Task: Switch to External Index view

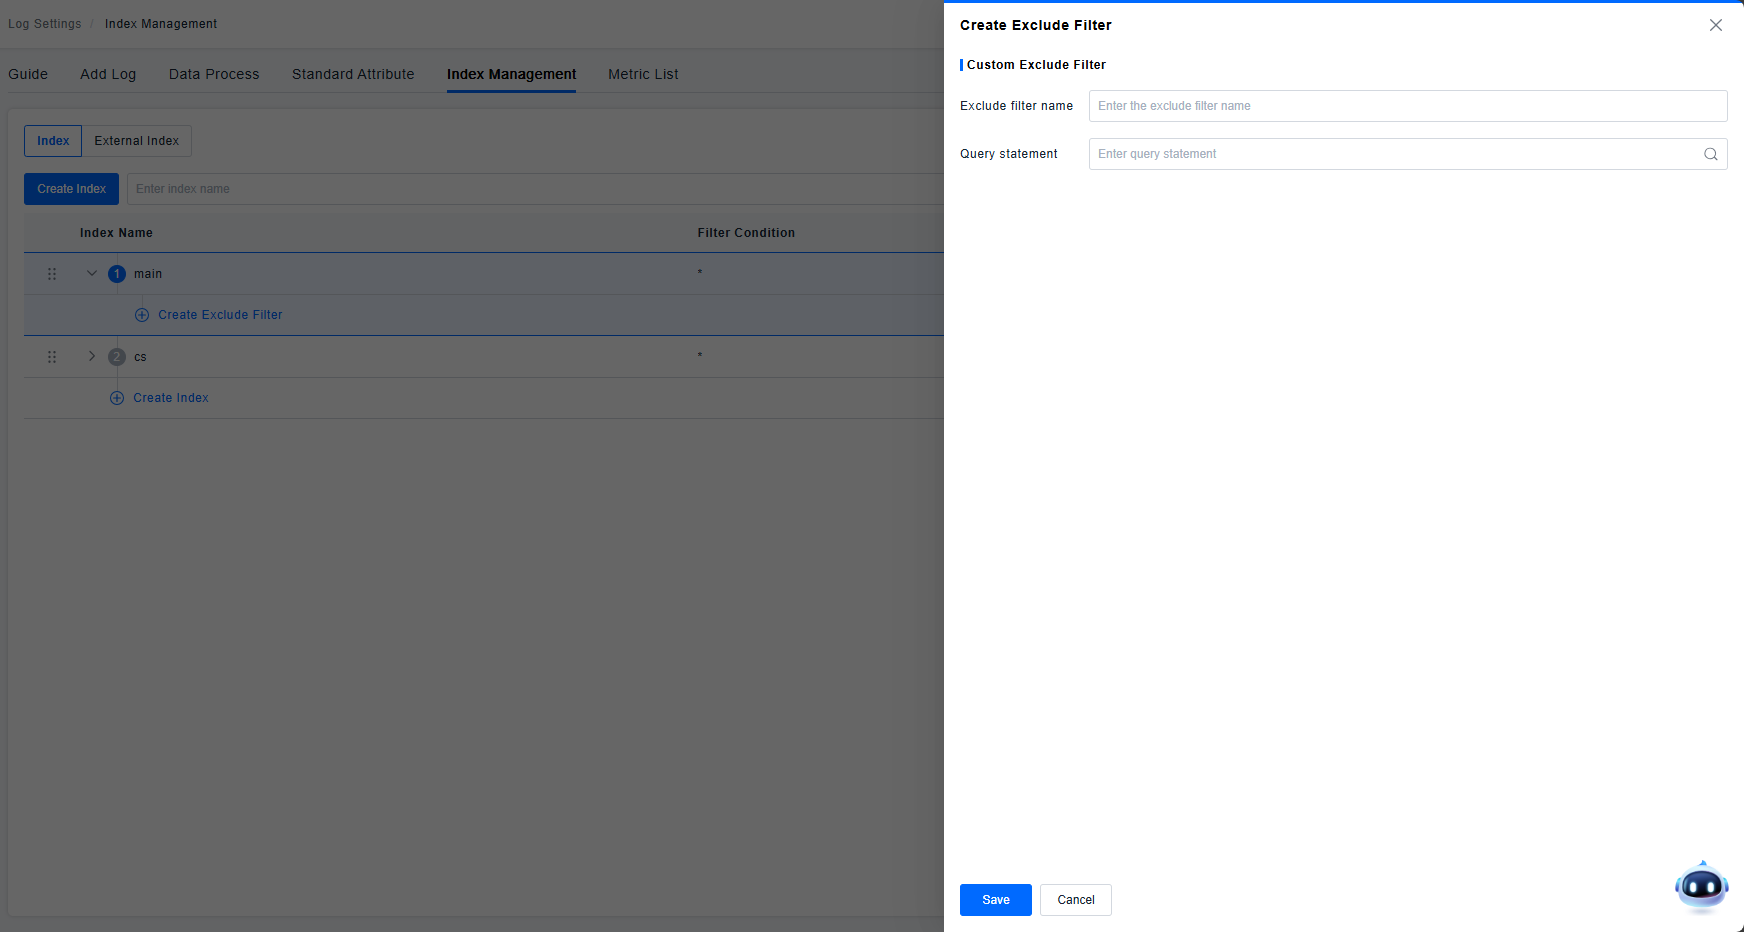Action: click(x=136, y=141)
